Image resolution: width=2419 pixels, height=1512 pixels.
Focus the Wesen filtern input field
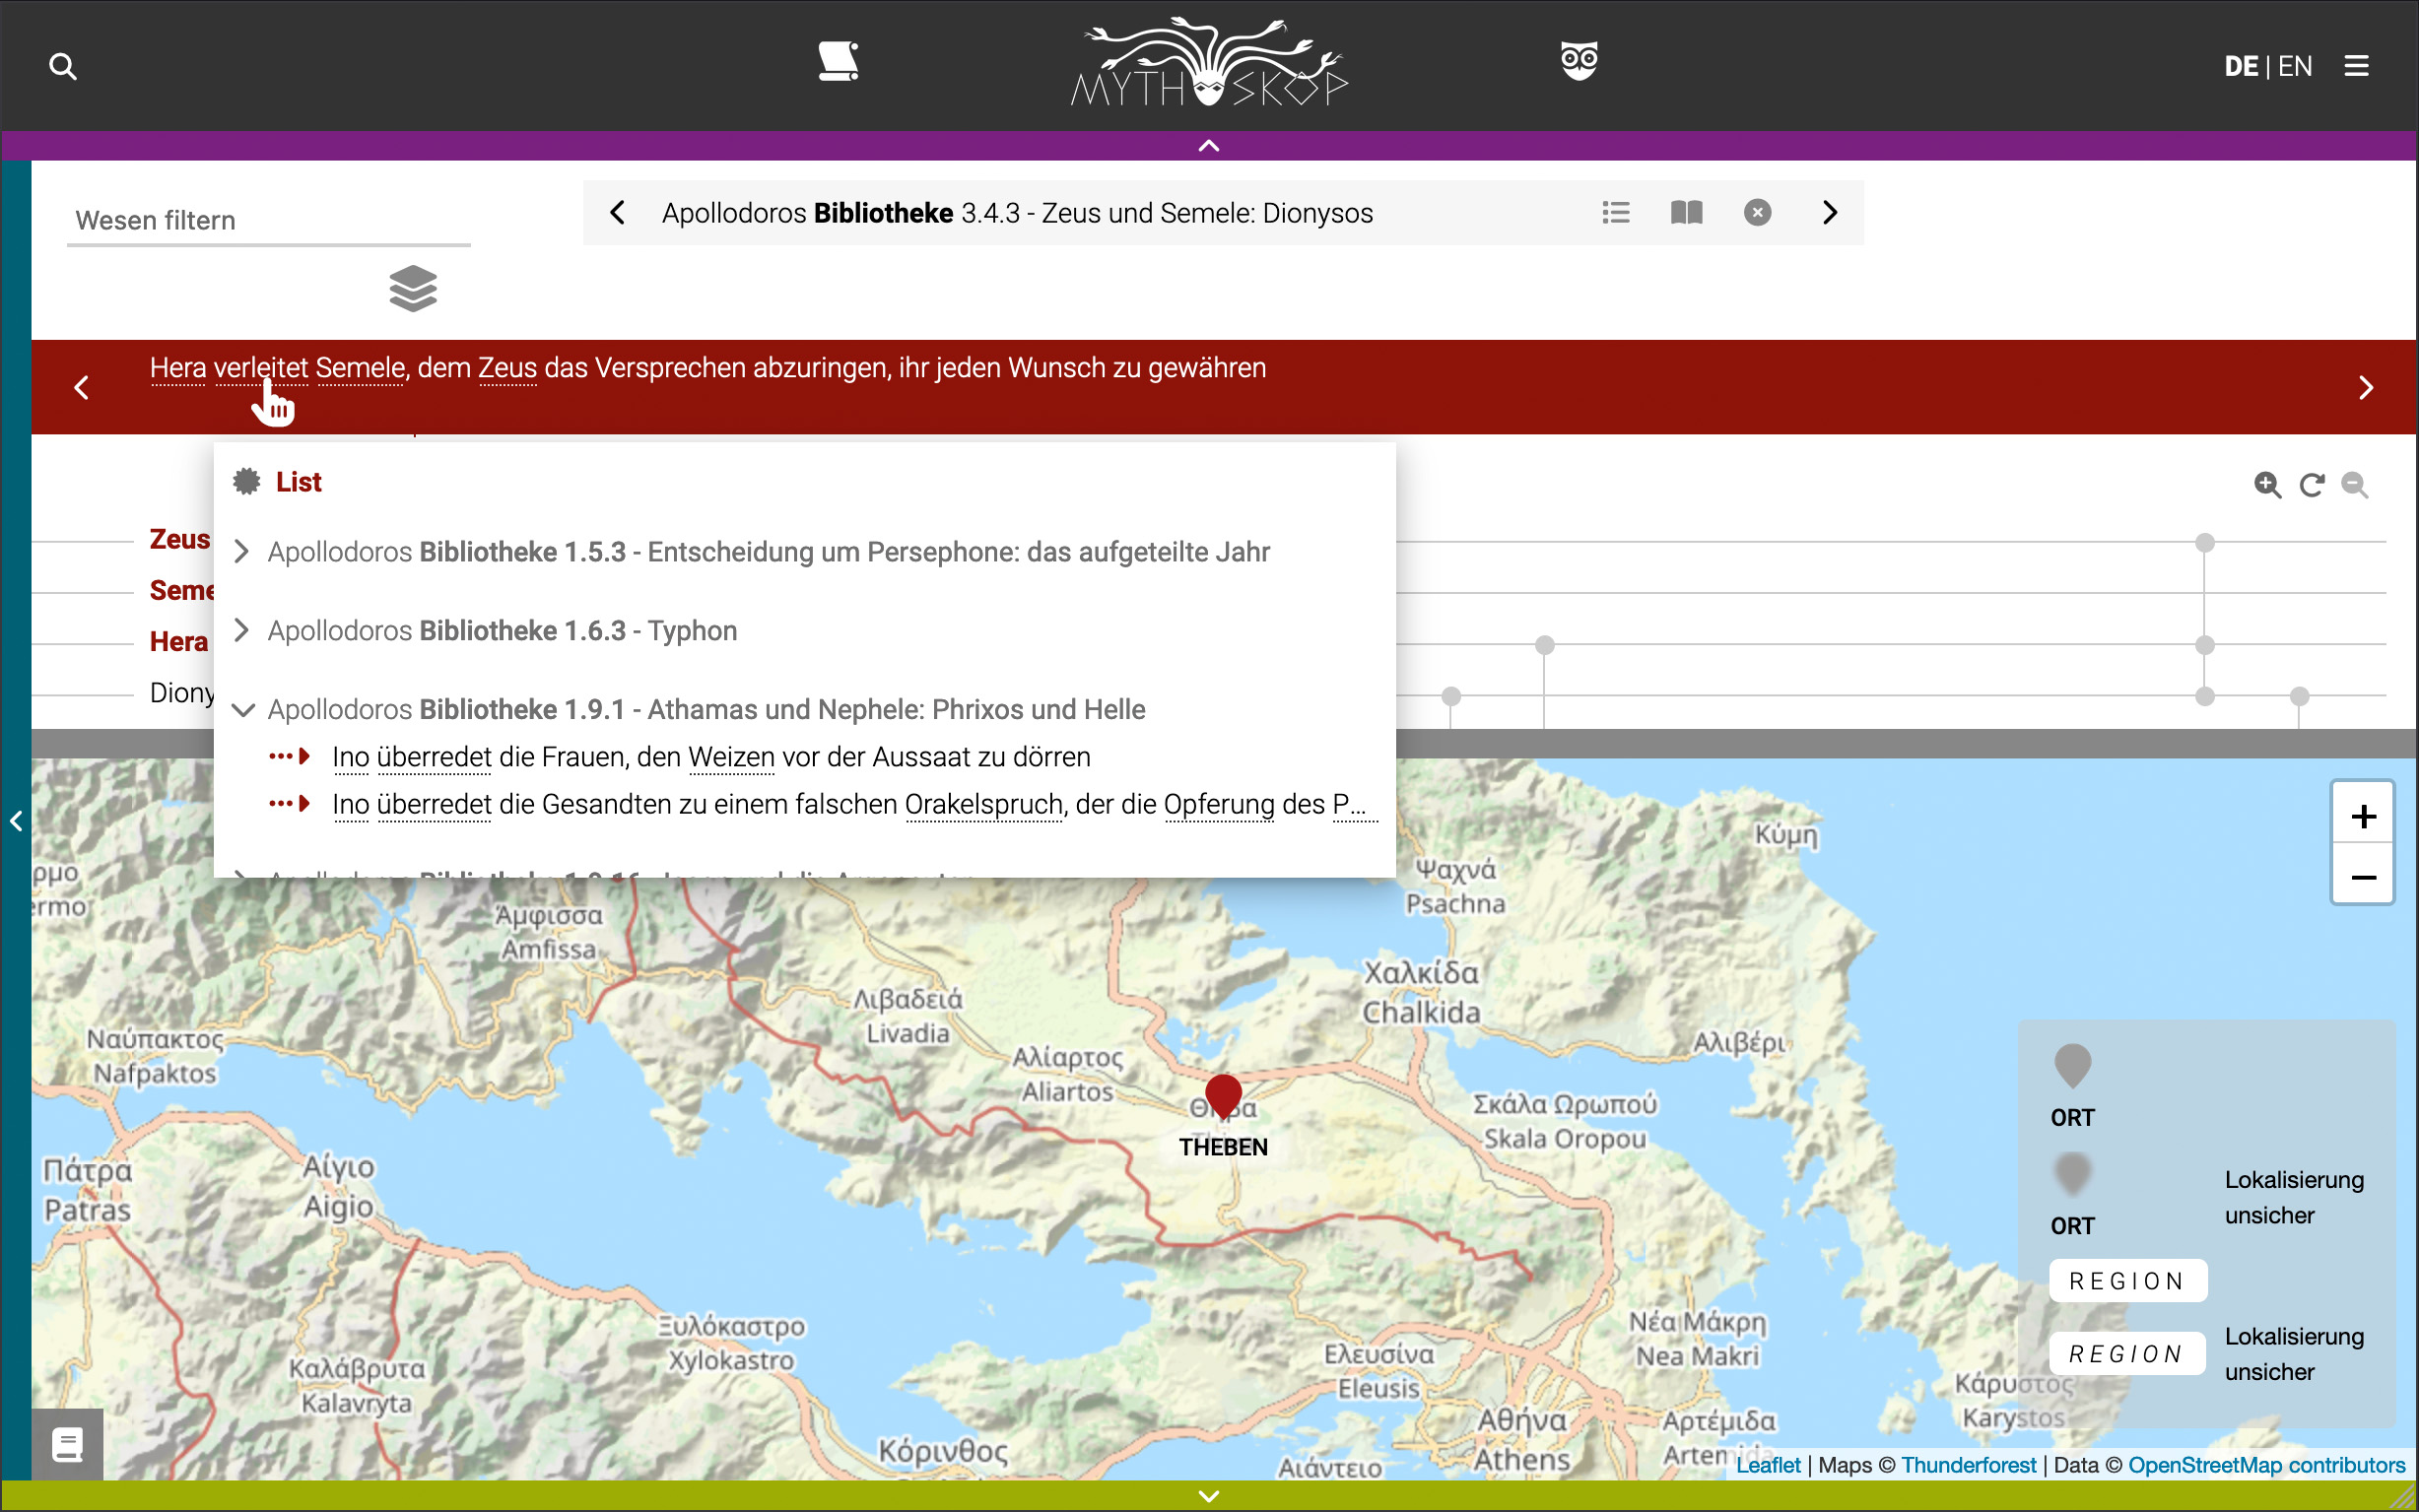(268, 220)
